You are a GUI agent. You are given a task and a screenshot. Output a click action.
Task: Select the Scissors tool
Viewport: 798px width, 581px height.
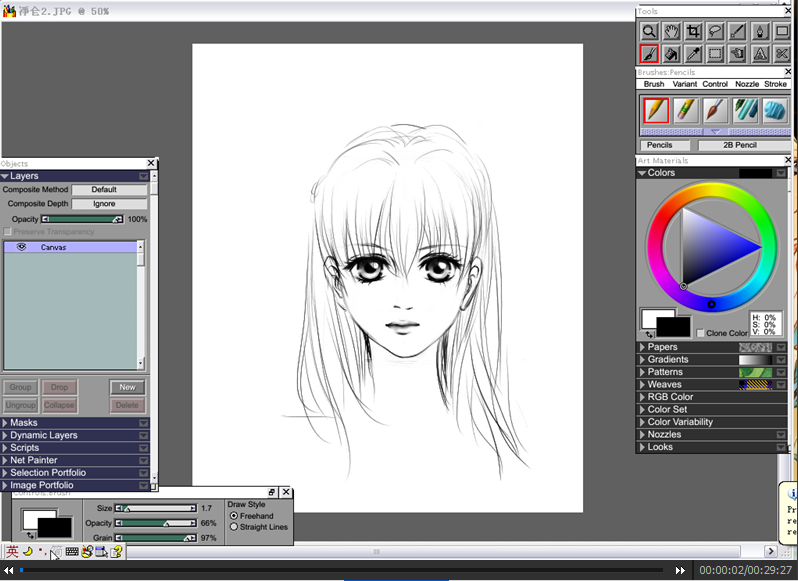[x=782, y=54]
